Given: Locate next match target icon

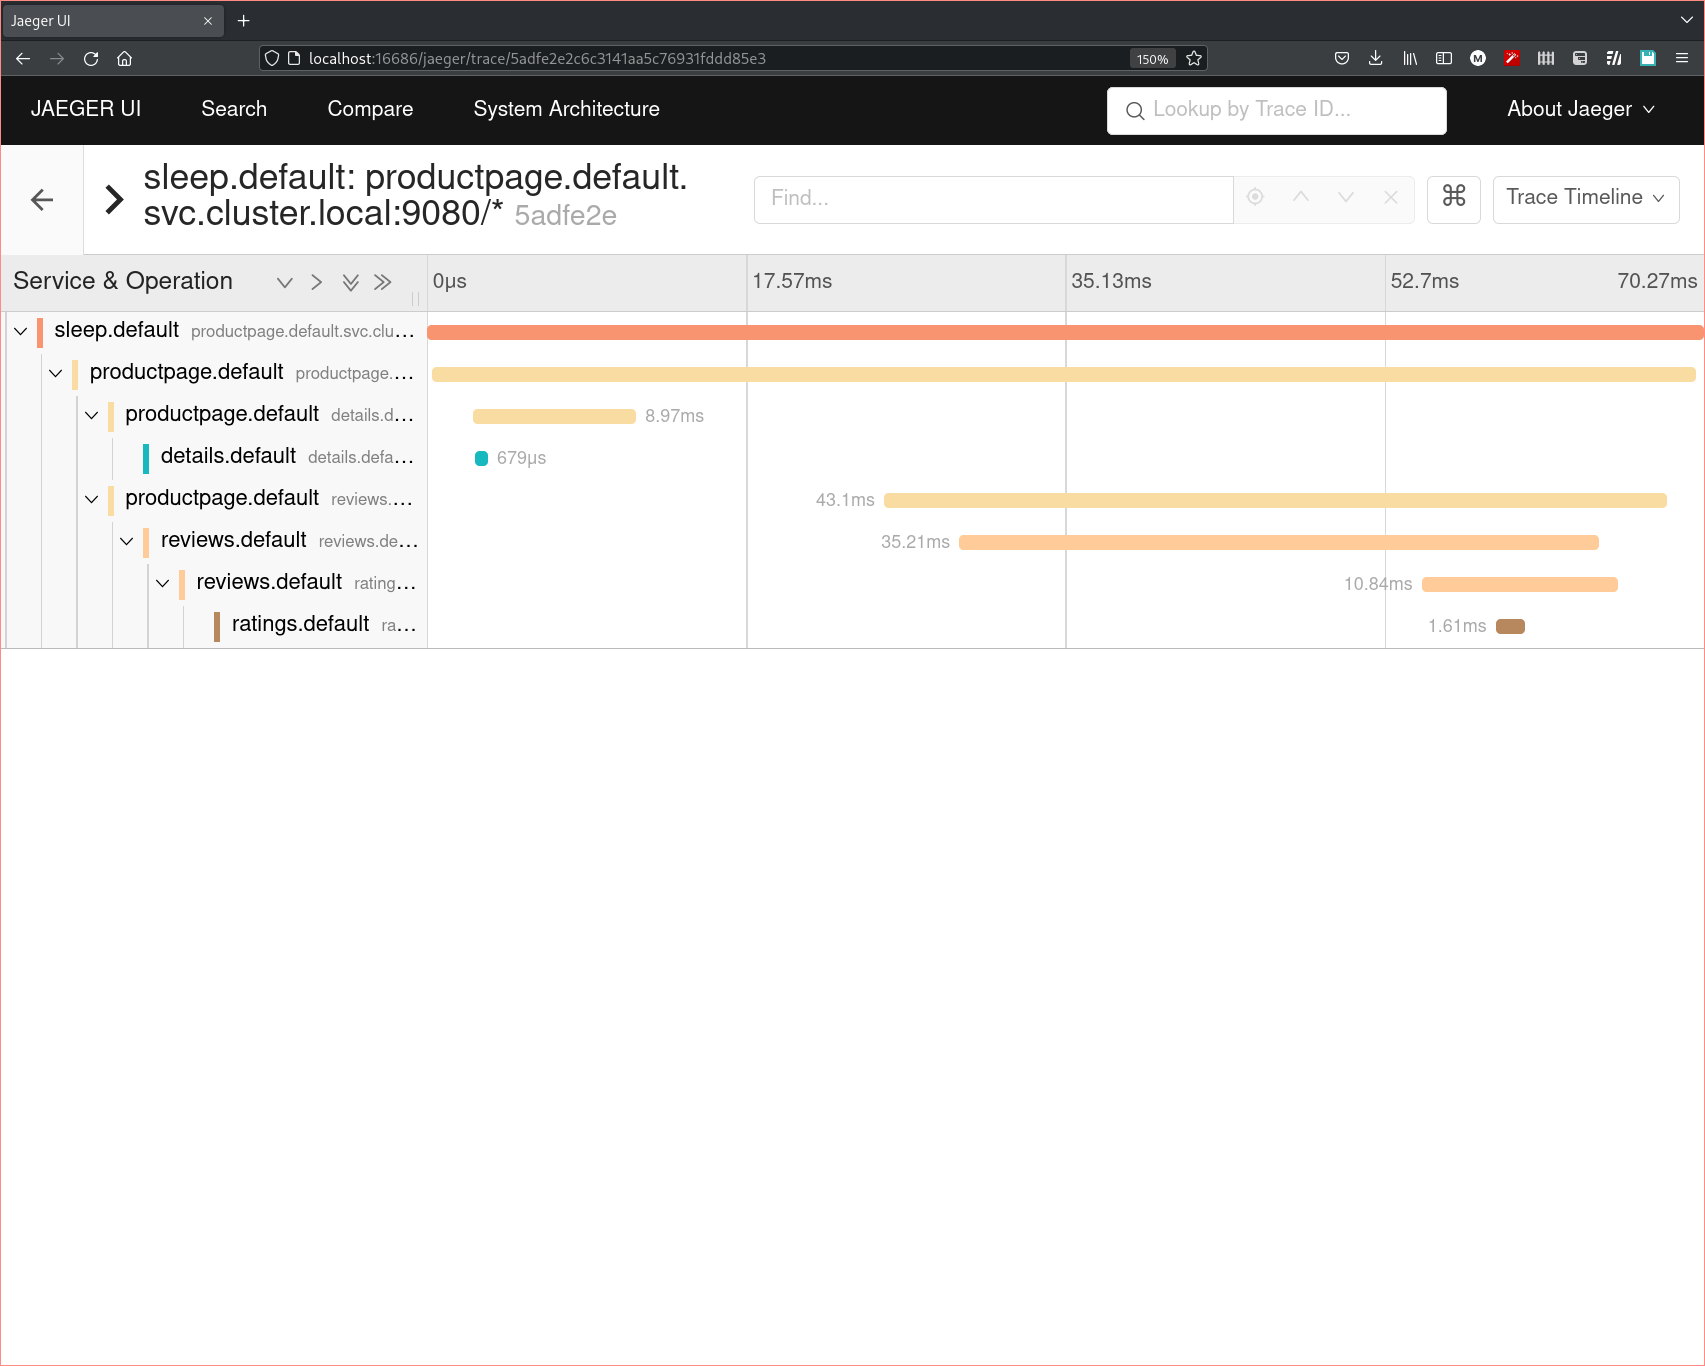Looking at the screenshot, I should 1256,198.
